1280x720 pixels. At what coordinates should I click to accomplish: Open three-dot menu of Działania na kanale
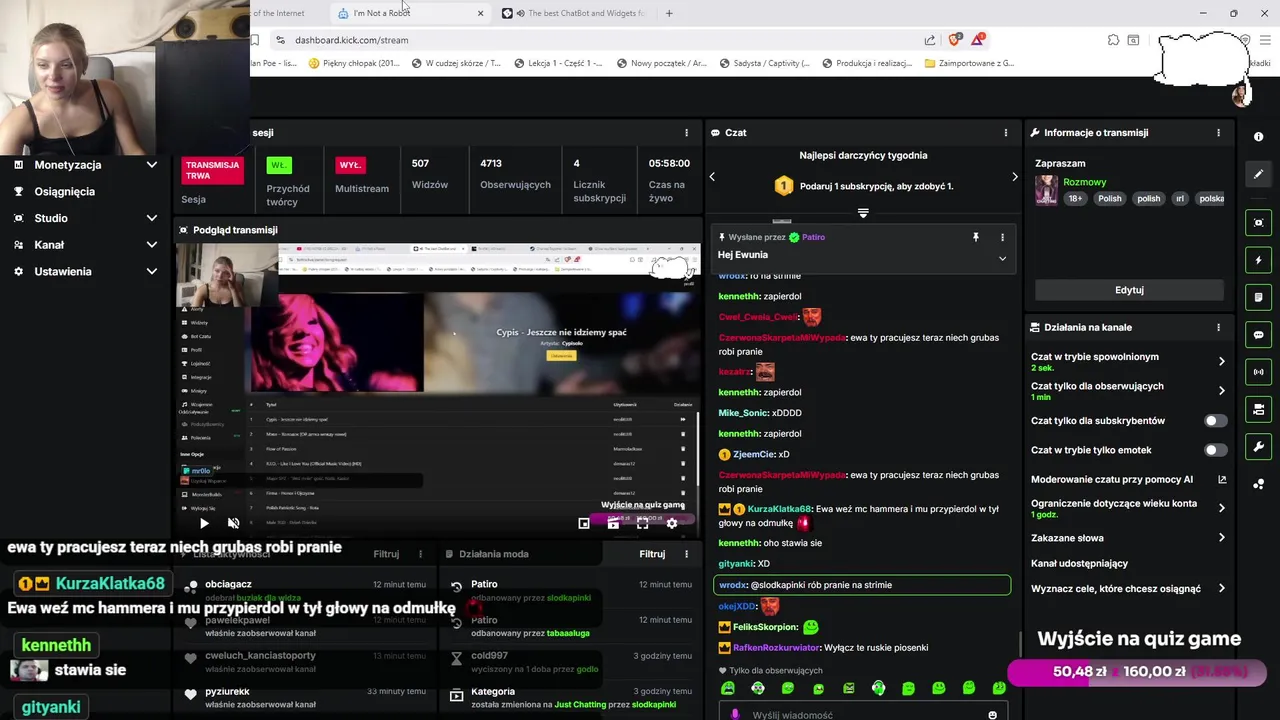click(x=1218, y=327)
